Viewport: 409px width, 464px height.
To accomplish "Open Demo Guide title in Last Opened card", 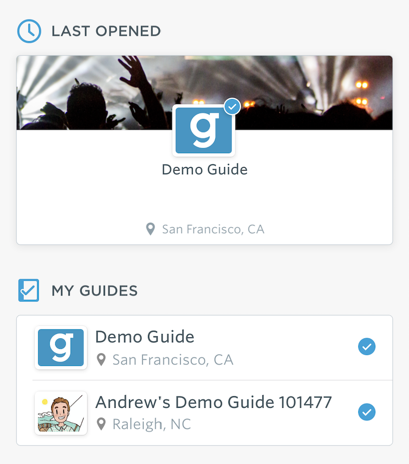I will (x=205, y=170).
